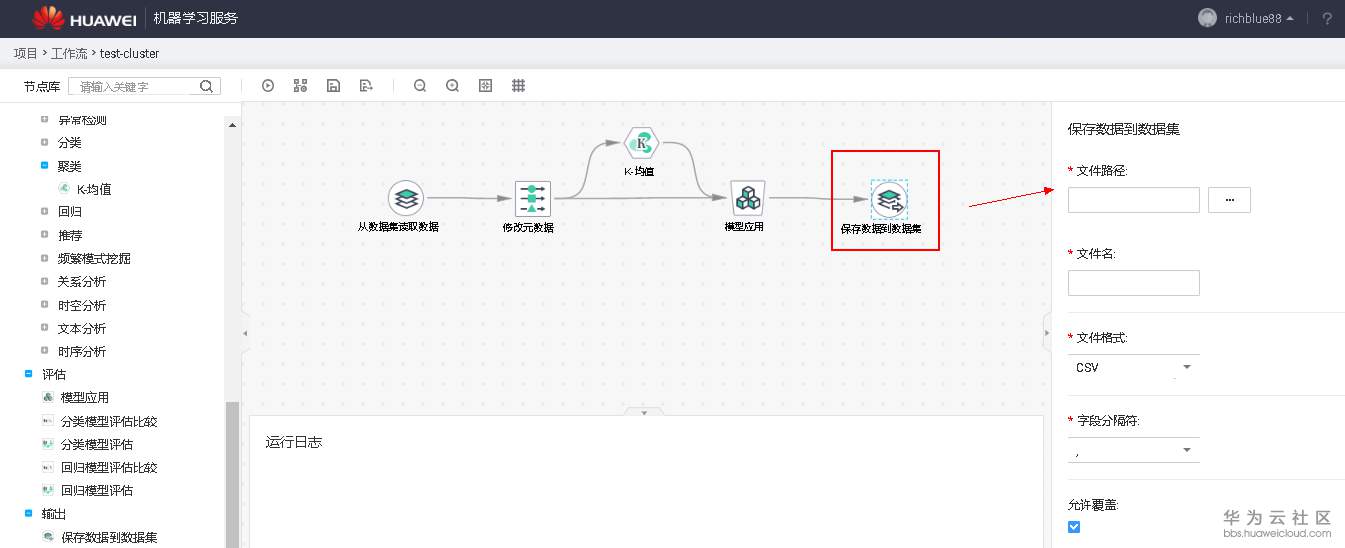Click the file path browse ... button
The height and width of the screenshot is (548, 1345).
pyautogui.click(x=1229, y=200)
